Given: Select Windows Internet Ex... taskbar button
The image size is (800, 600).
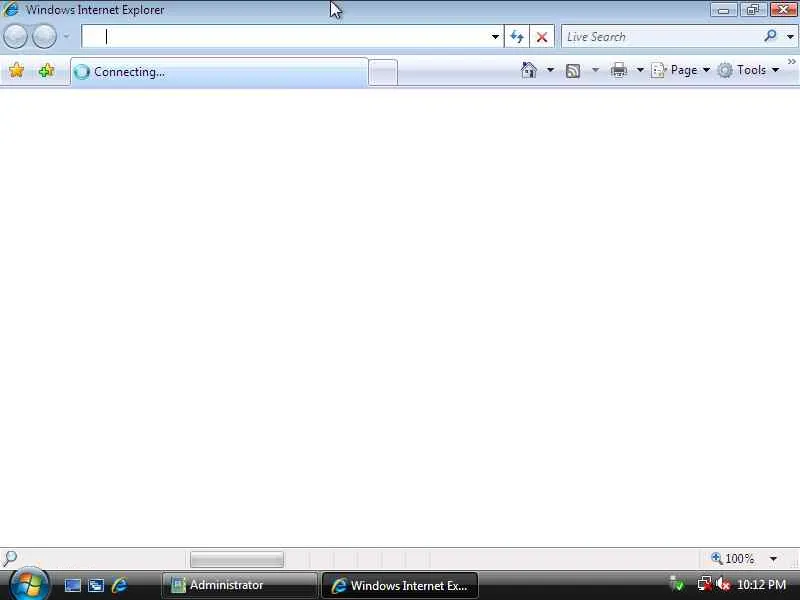Looking at the screenshot, I should click(399, 585).
